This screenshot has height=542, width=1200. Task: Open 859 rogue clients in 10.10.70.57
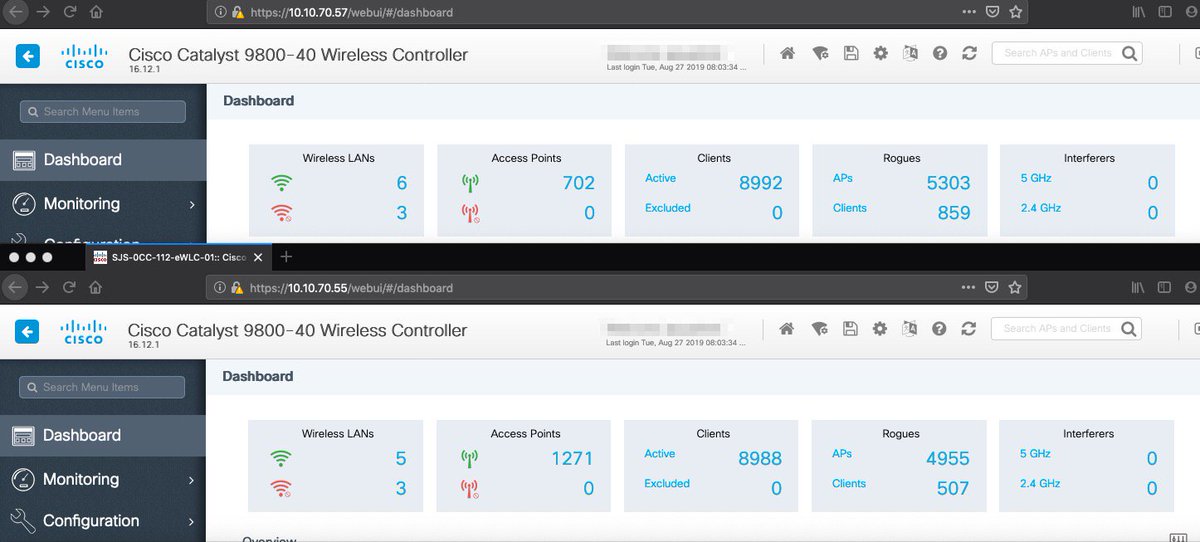pos(954,213)
